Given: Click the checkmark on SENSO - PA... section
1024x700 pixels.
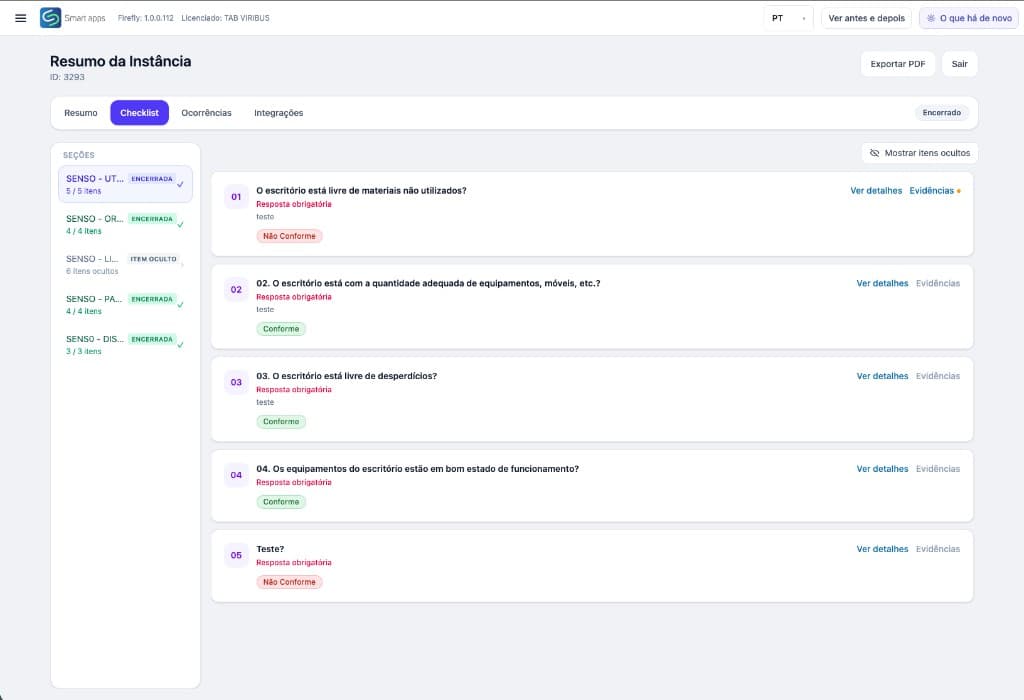Looking at the screenshot, I should point(180,305).
